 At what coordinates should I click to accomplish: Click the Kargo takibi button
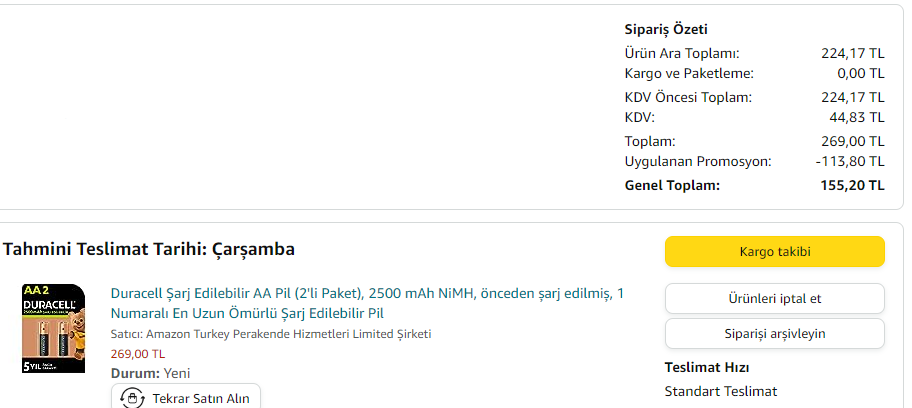click(774, 251)
